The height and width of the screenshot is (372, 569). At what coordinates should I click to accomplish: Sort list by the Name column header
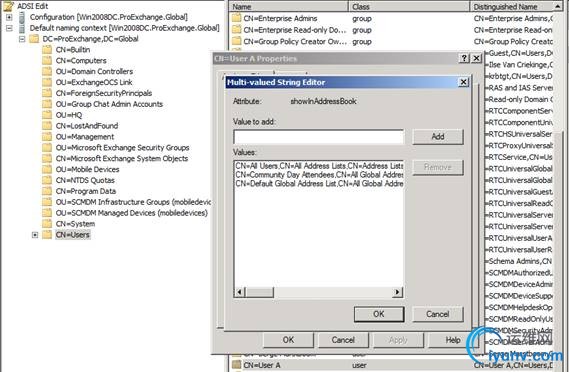289,7
